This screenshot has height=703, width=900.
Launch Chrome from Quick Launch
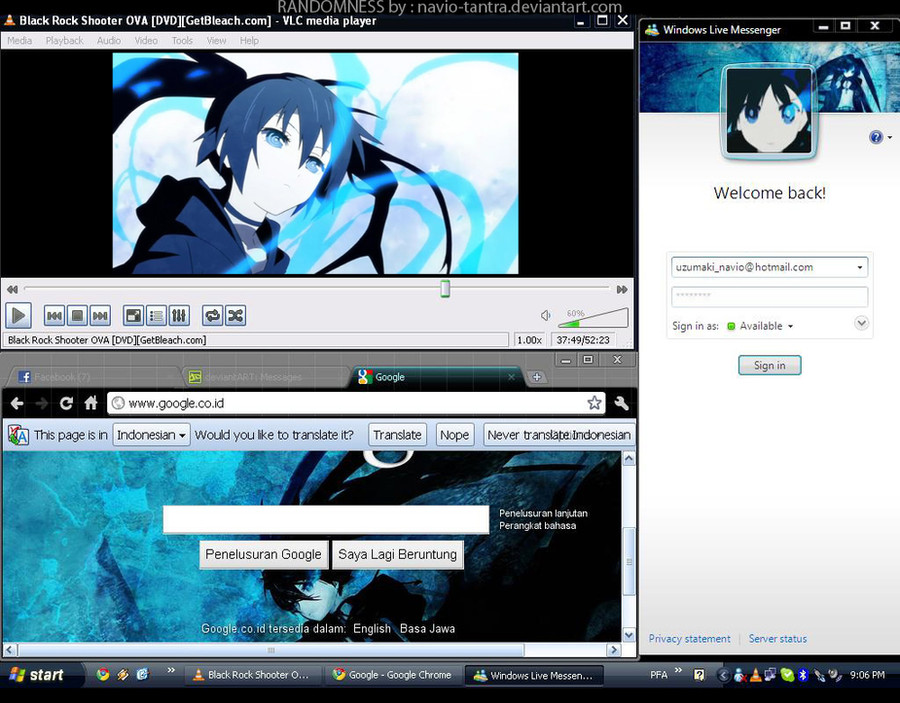[103, 675]
